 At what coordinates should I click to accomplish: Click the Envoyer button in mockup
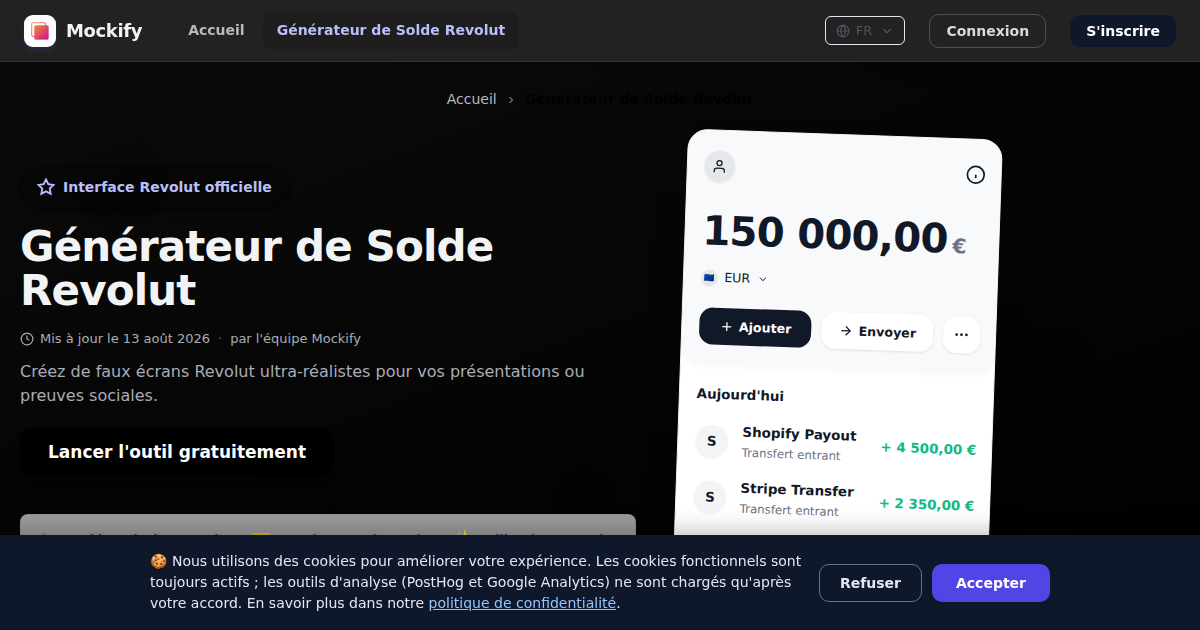point(877,332)
